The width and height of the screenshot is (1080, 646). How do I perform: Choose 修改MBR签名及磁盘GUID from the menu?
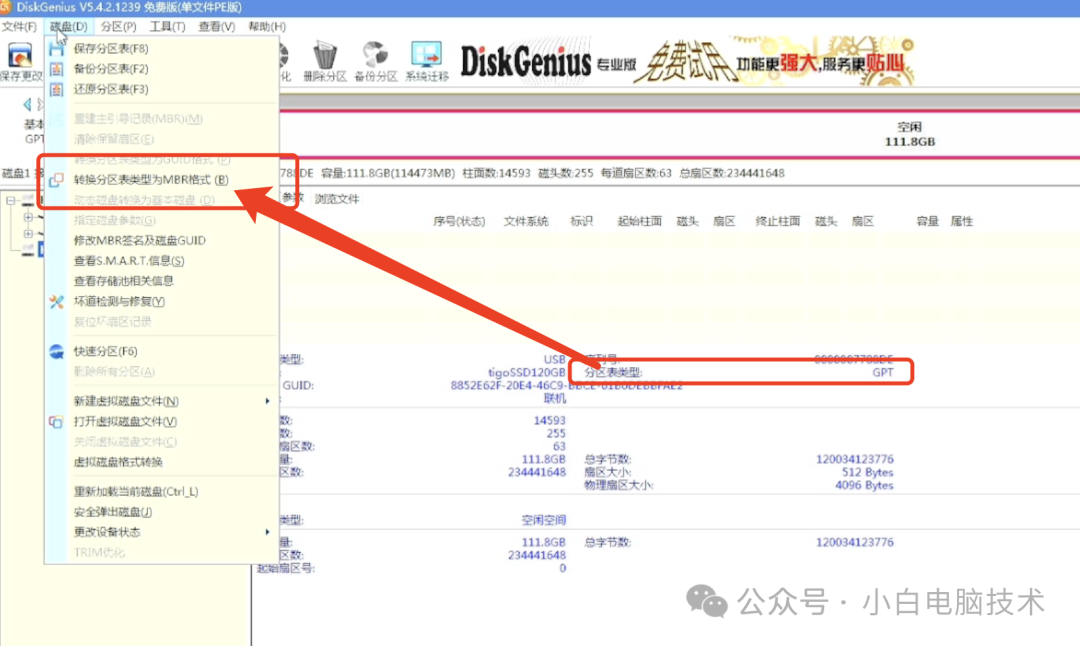pos(140,240)
